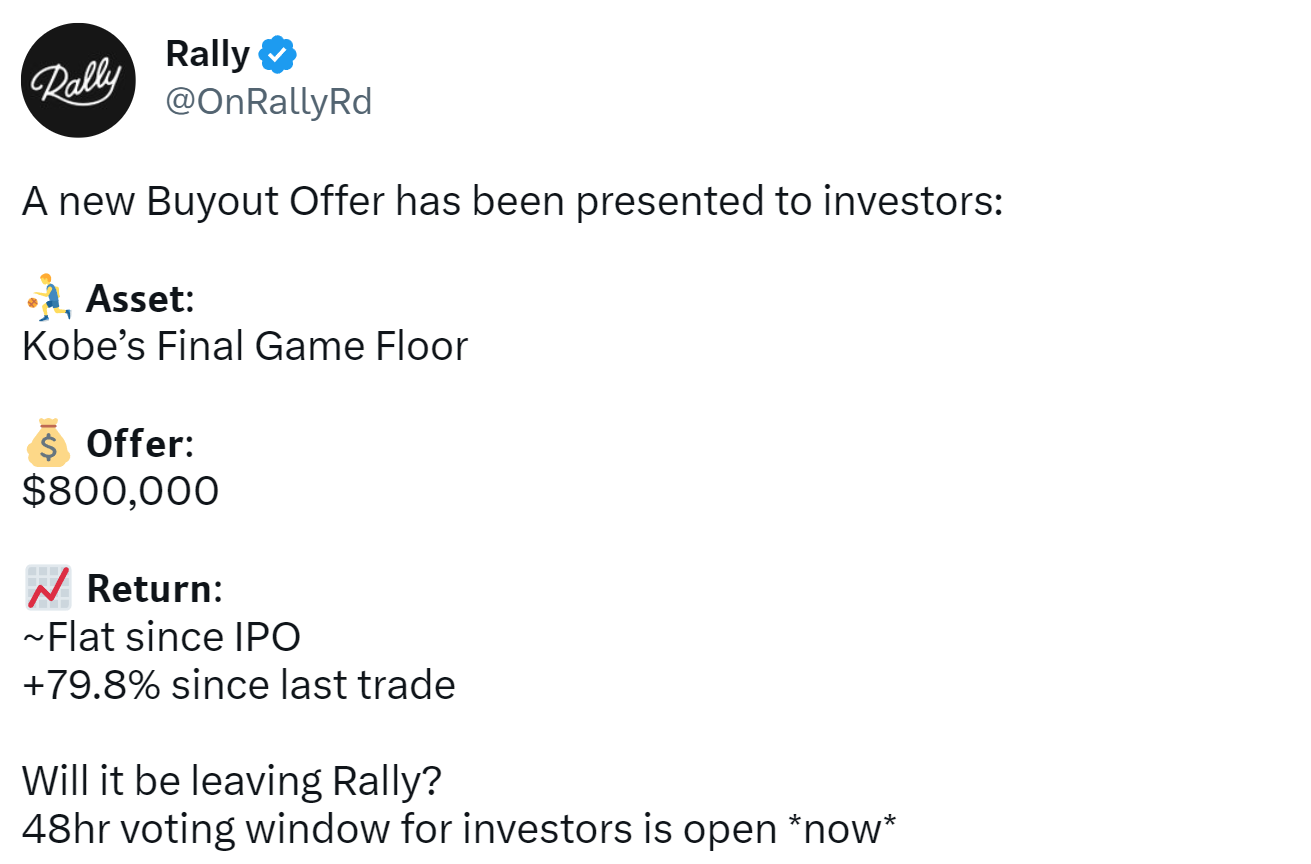Click the basketball player emoji
This screenshot has height=864, width=1311.
click(48, 298)
